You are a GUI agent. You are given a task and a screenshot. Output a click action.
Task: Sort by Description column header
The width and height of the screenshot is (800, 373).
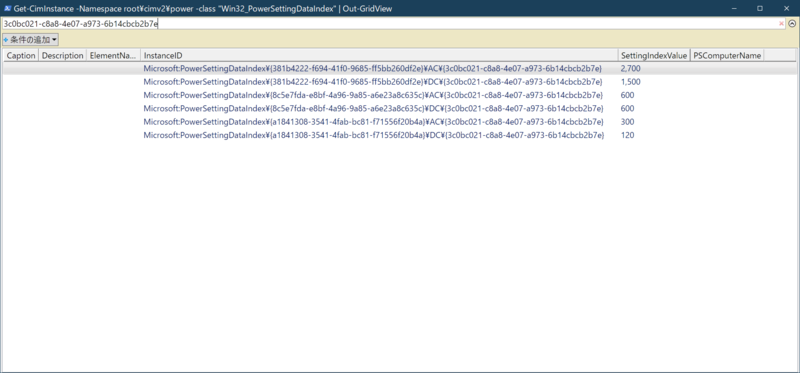tap(62, 56)
